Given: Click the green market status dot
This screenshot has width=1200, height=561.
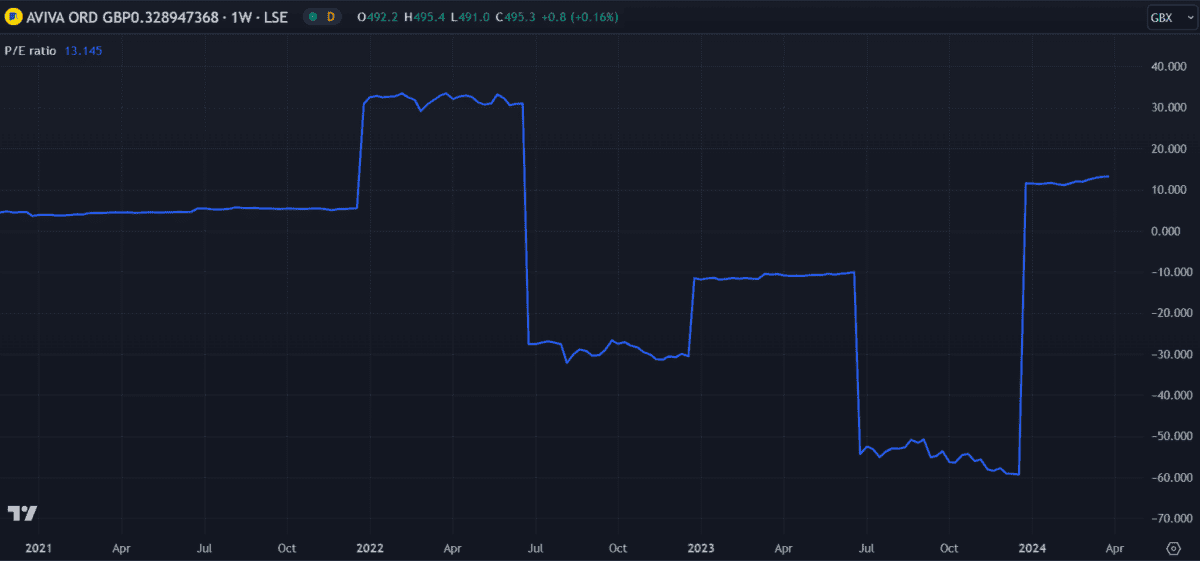Looking at the screenshot, I should (313, 17).
